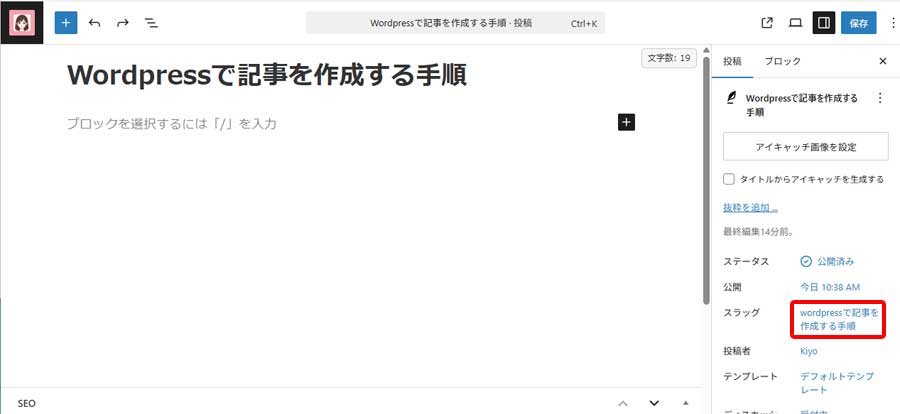900x414 pixels.
Task: Click the site avatar logo icon
Action: pos(22,22)
